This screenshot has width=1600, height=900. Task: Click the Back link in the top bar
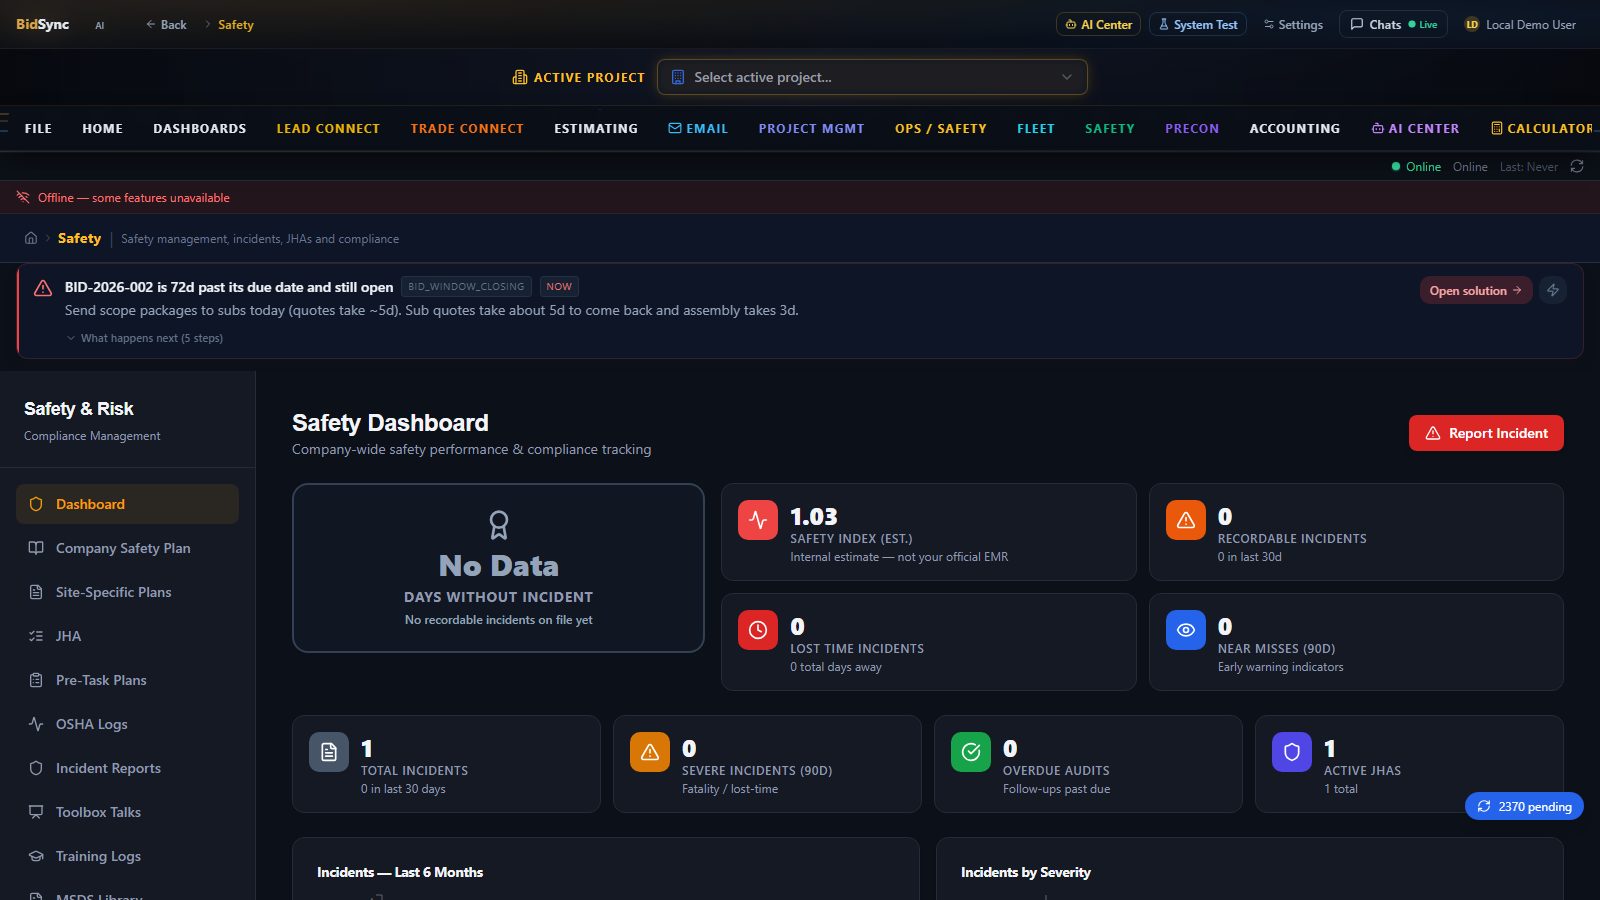coord(166,24)
